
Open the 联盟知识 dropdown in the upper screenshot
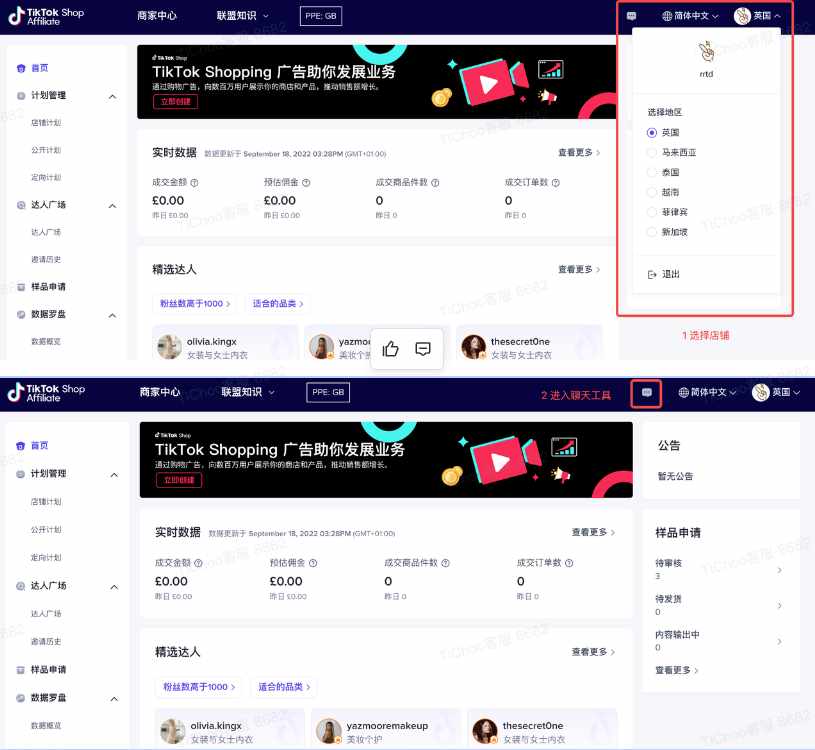tap(243, 16)
